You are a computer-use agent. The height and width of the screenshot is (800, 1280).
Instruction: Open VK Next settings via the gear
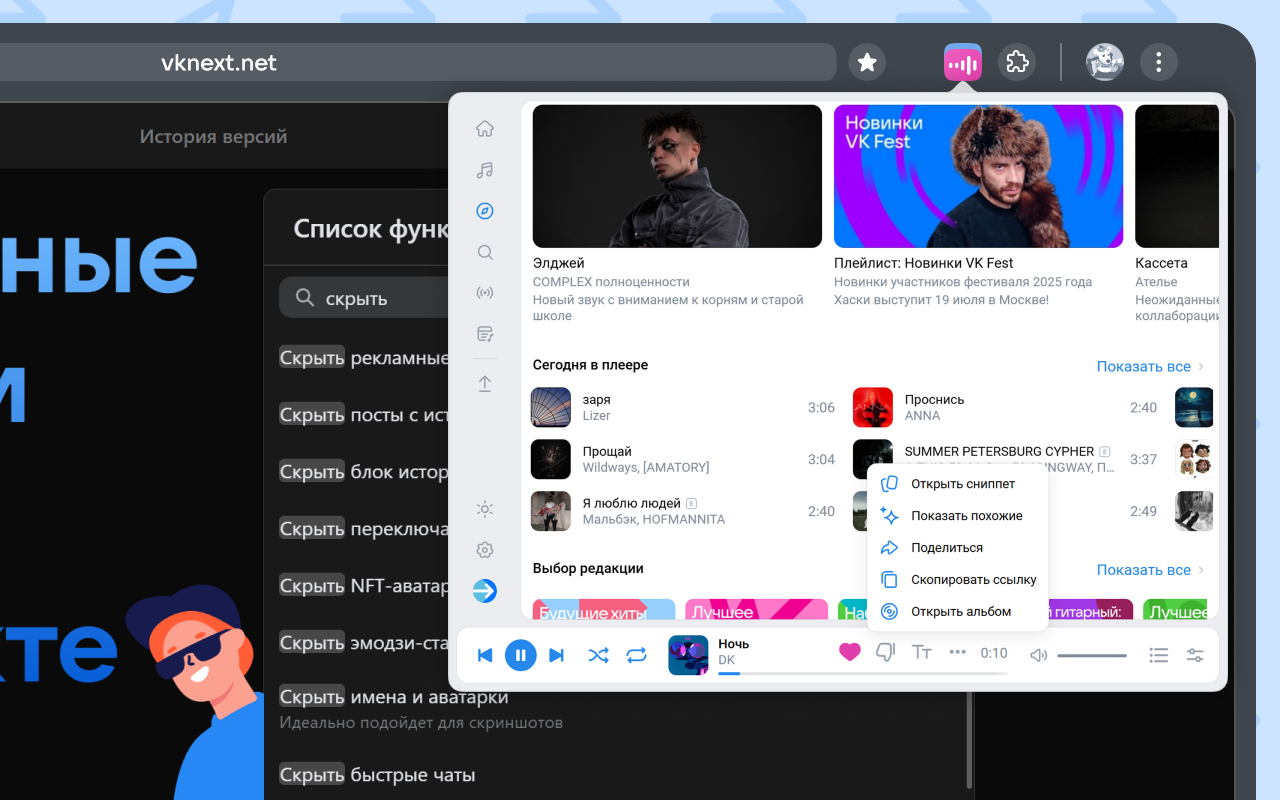pyautogui.click(x=484, y=549)
